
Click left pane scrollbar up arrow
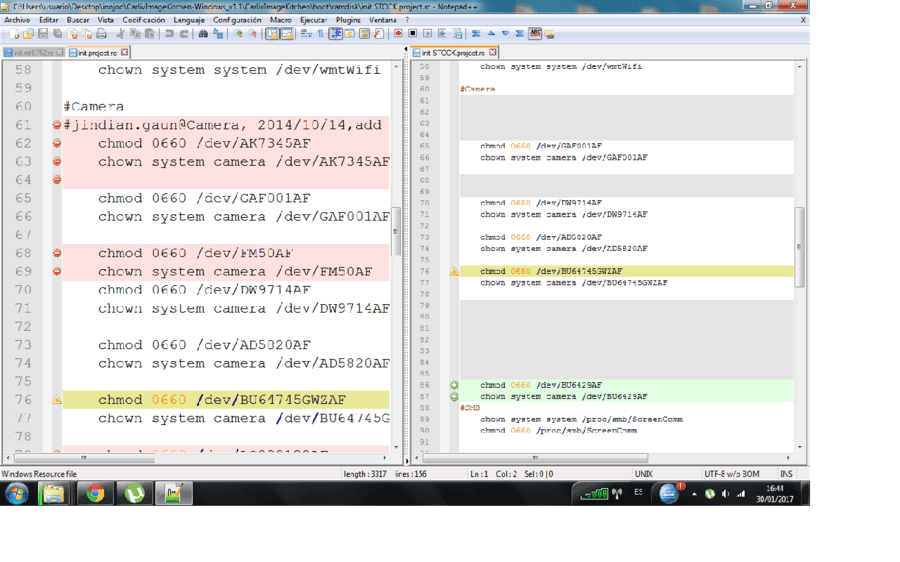point(396,67)
